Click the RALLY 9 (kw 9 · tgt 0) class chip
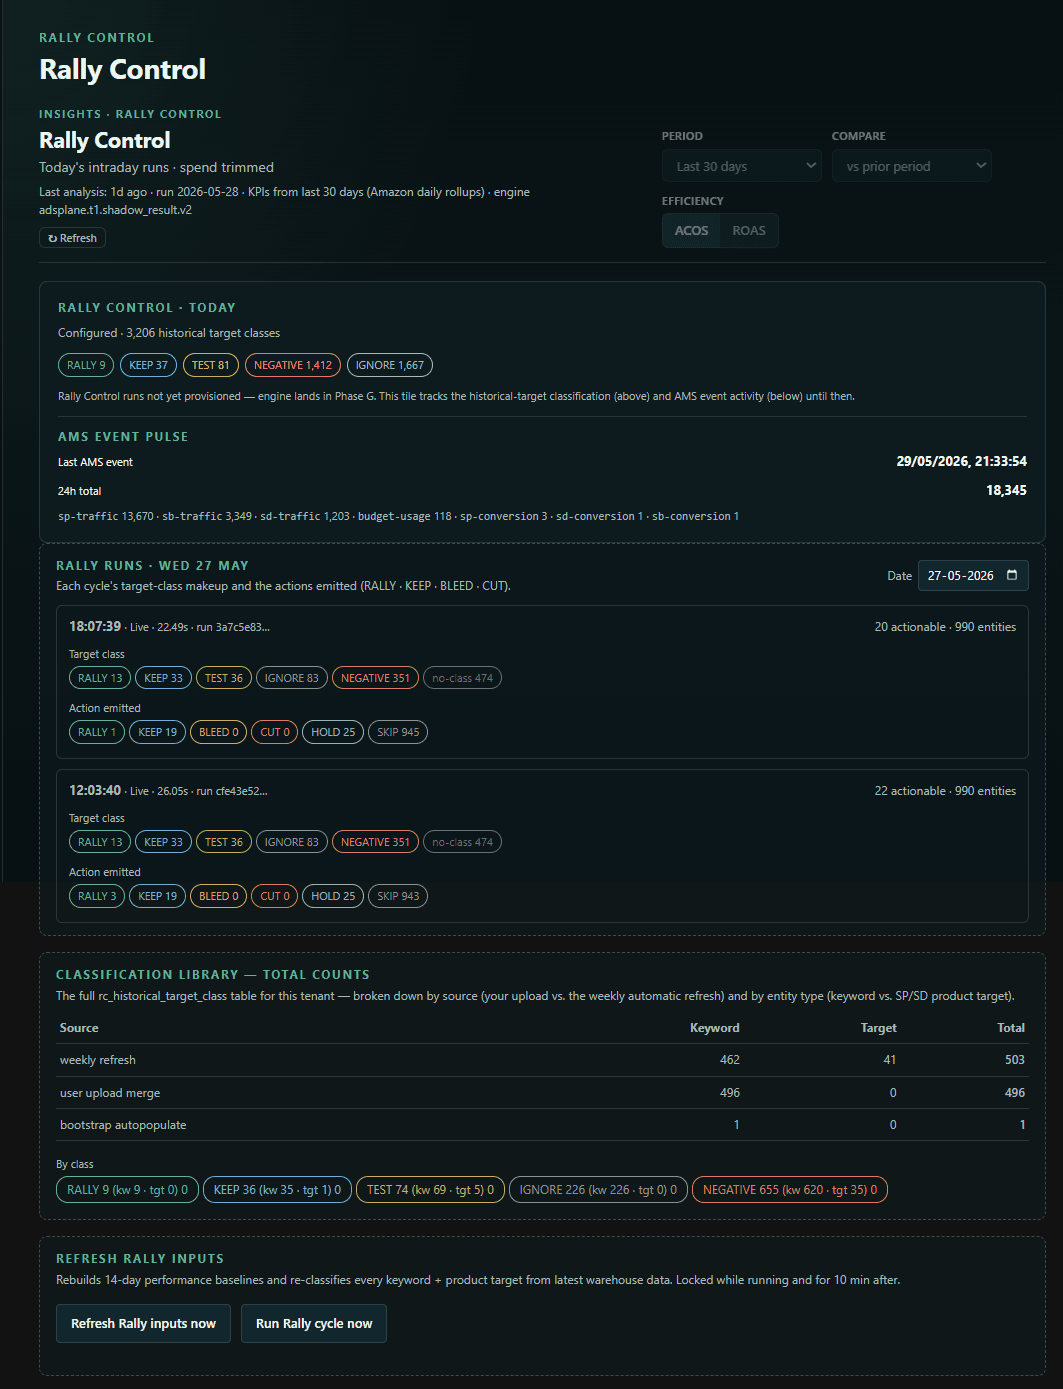Image resolution: width=1063 pixels, height=1389 pixels. click(127, 1190)
